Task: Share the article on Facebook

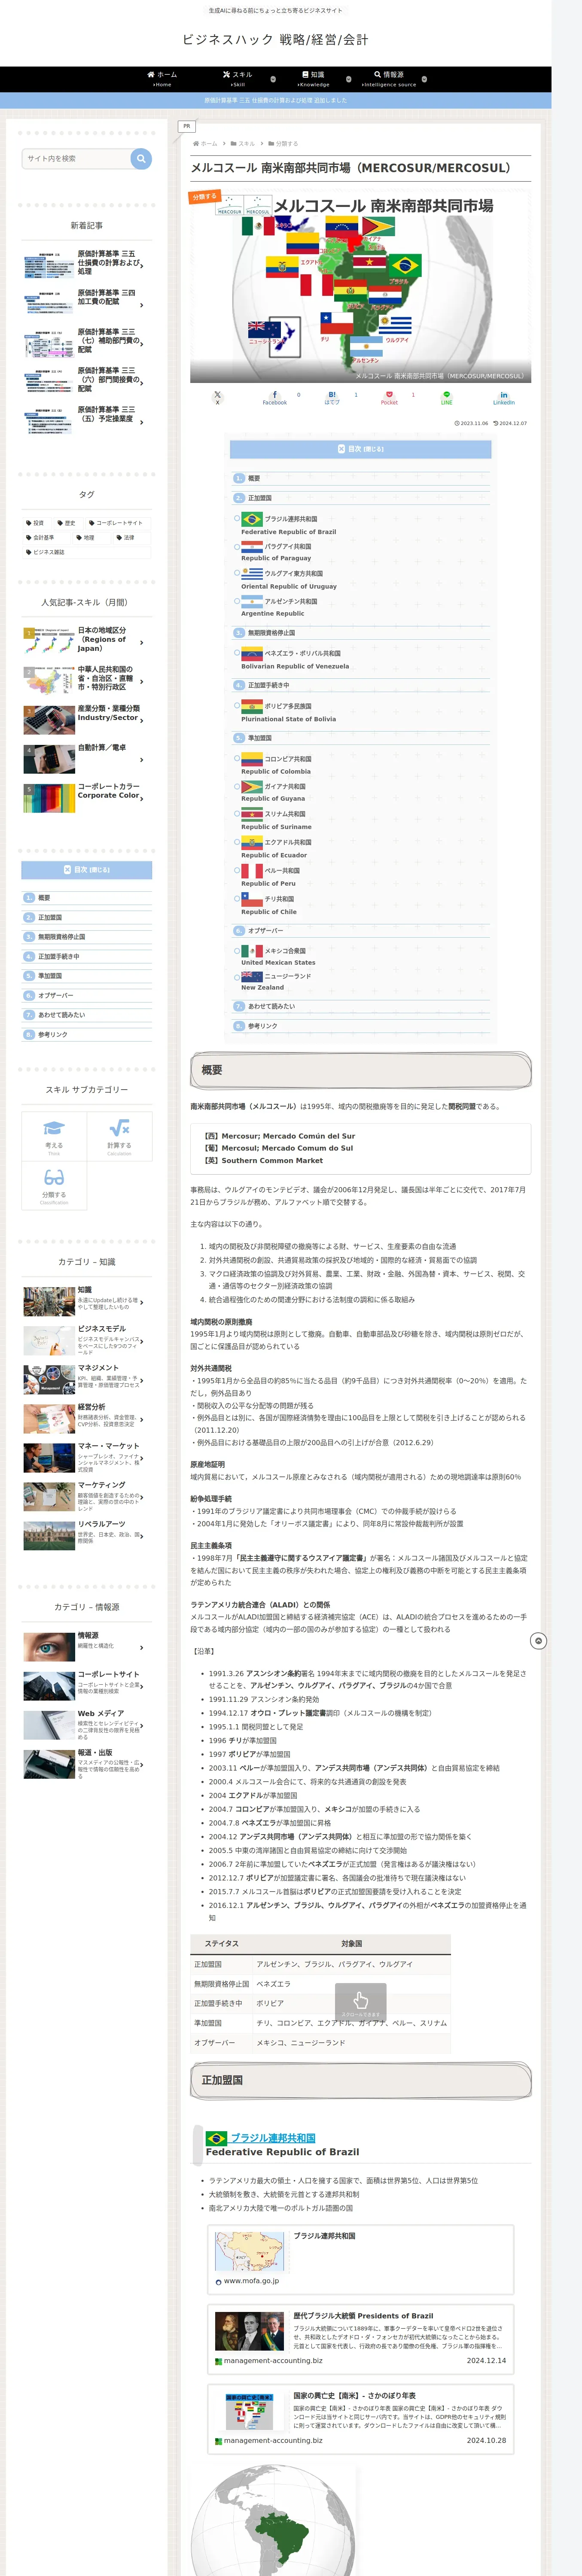Action: (x=275, y=397)
